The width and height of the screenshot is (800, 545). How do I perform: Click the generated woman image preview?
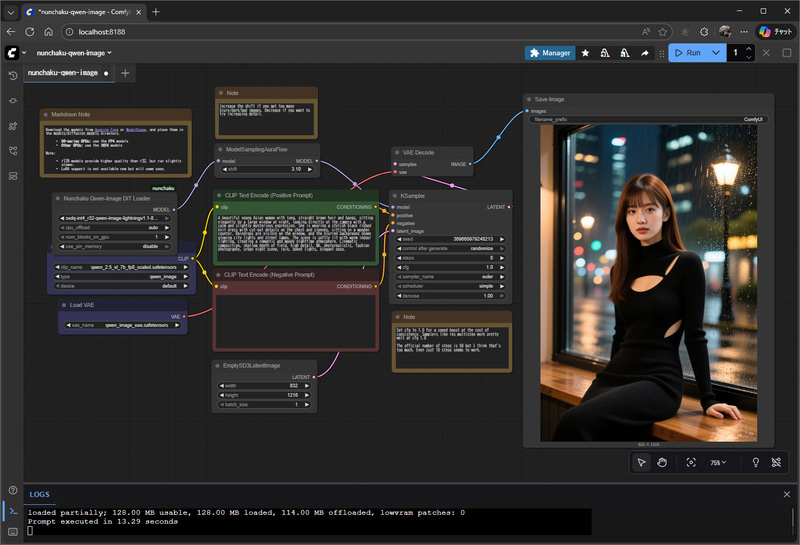pyautogui.click(x=647, y=282)
